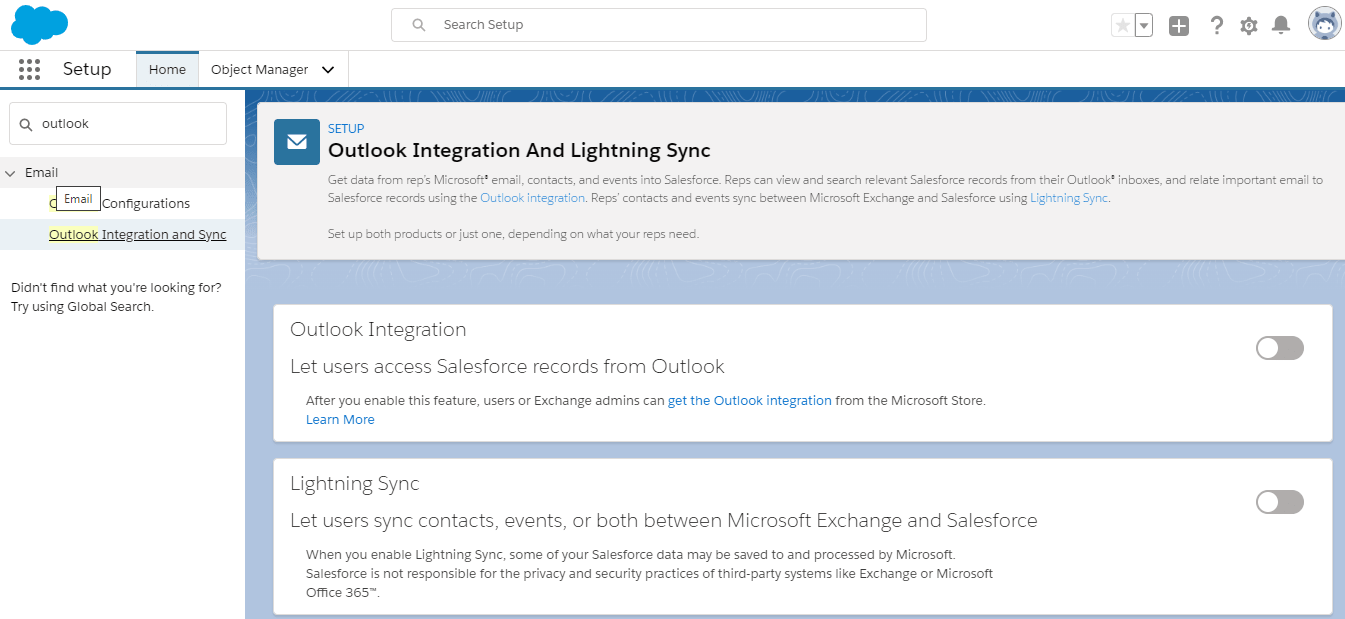Click the Outlook Integration section heading
The width and height of the screenshot is (1345, 619).
point(378,329)
